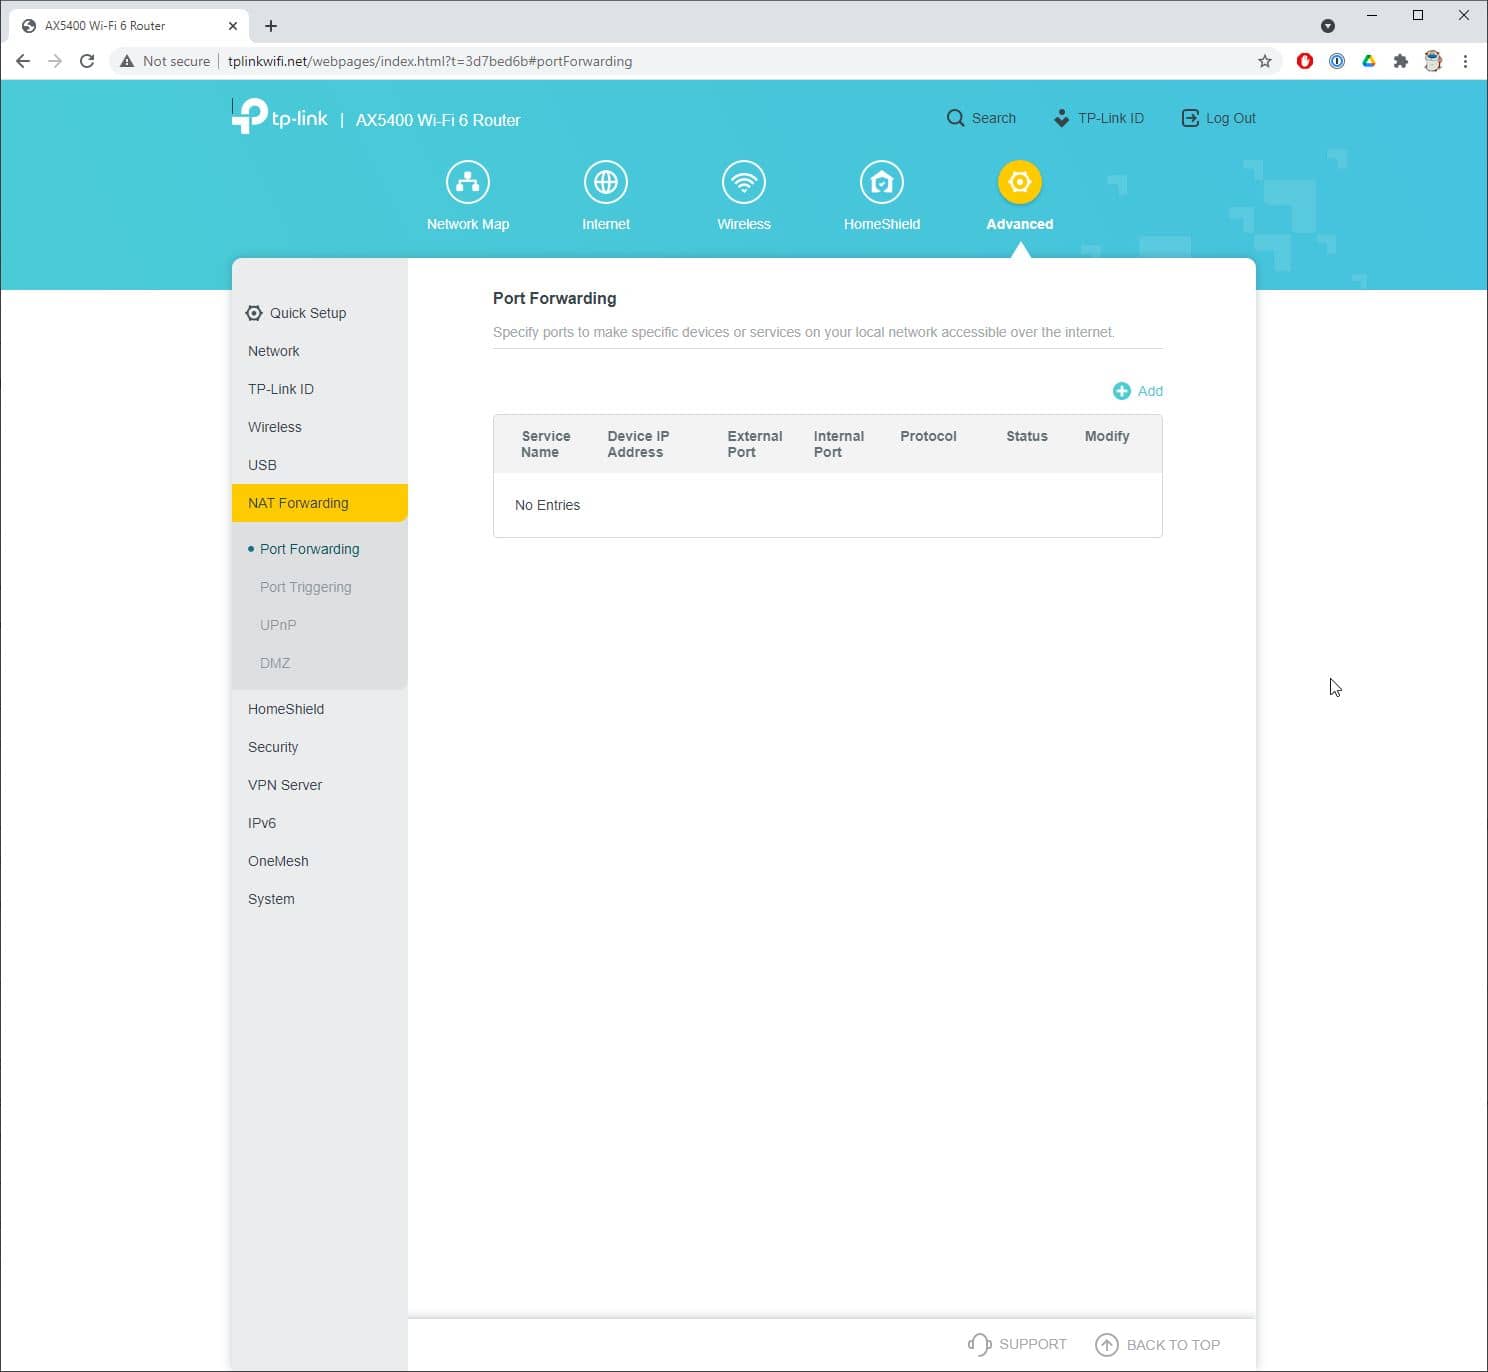Click the red Opera-style extension icon
1488x1372 pixels.
(1305, 61)
